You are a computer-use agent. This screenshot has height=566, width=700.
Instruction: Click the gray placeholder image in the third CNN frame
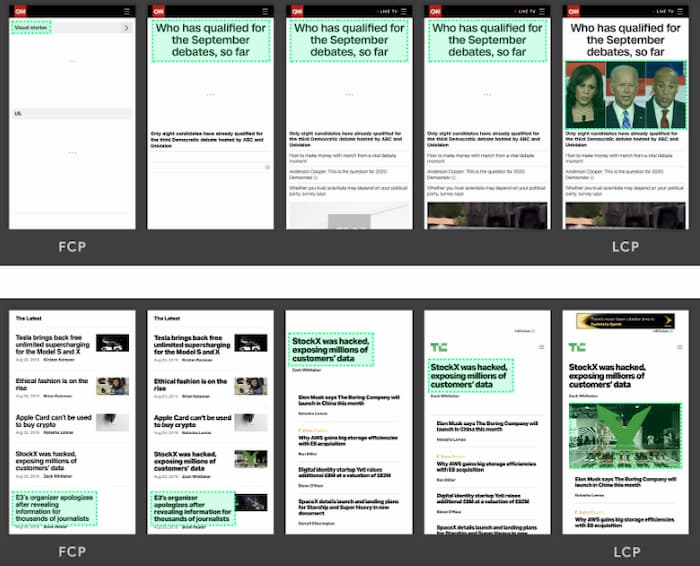click(x=349, y=216)
